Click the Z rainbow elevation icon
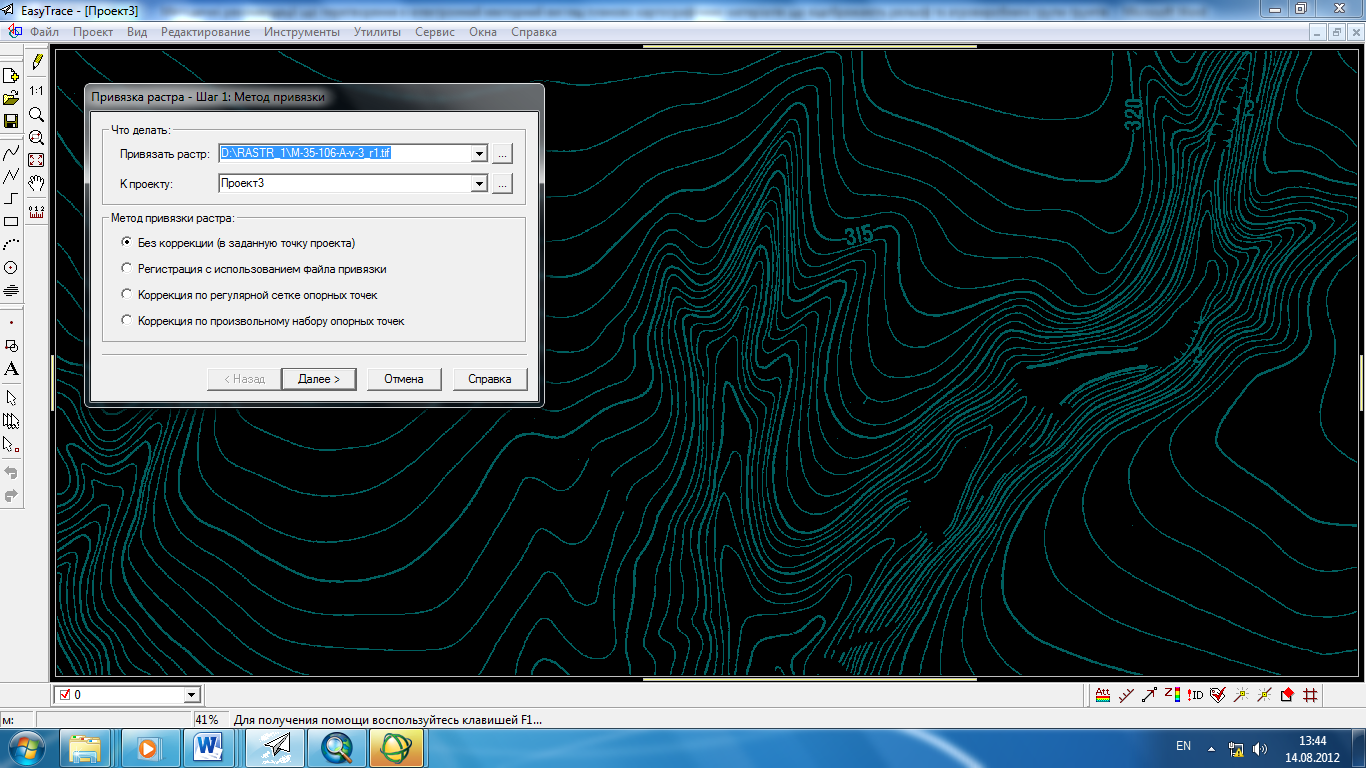The image size is (1366, 768). point(1172,695)
